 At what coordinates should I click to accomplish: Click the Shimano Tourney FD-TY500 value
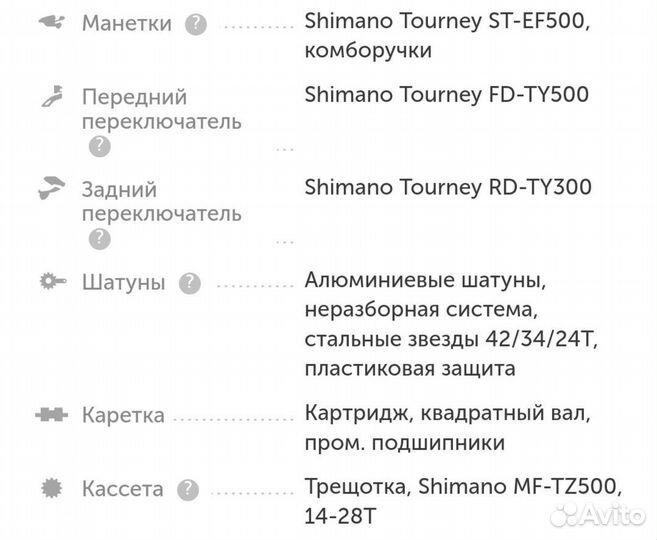pyautogui.click(x=446, y=96)
